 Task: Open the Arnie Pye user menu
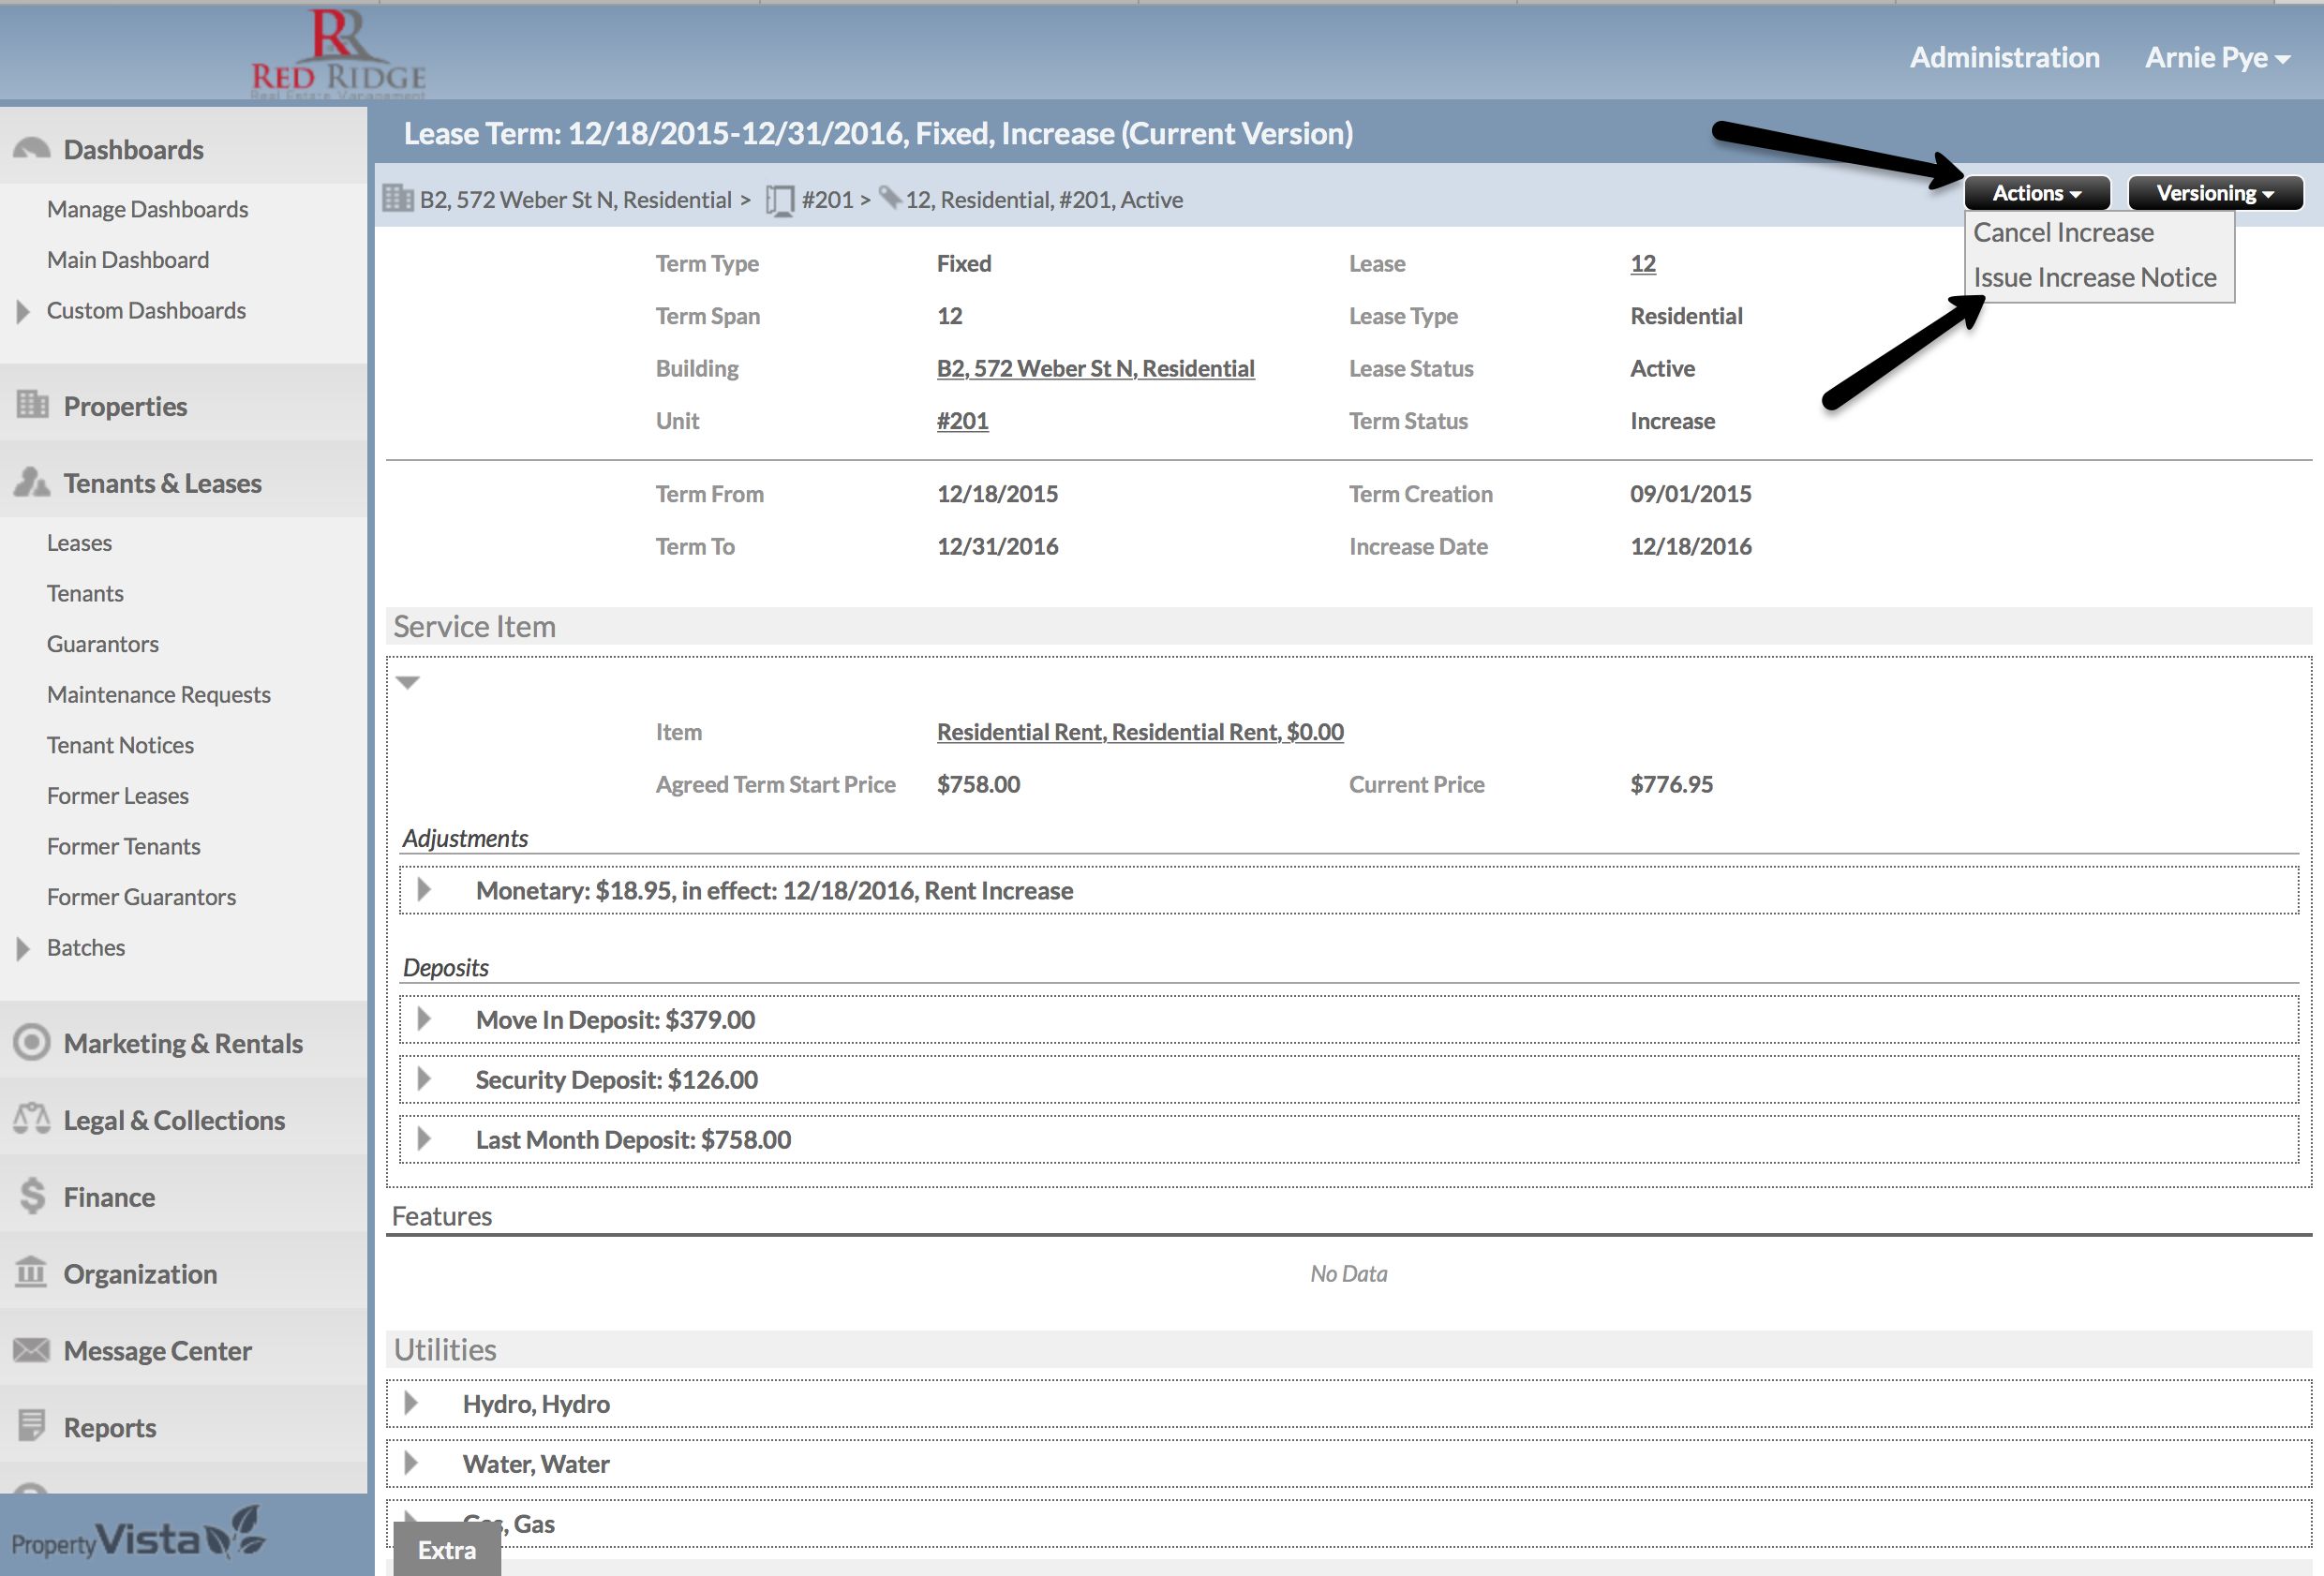click(2217, 58)
